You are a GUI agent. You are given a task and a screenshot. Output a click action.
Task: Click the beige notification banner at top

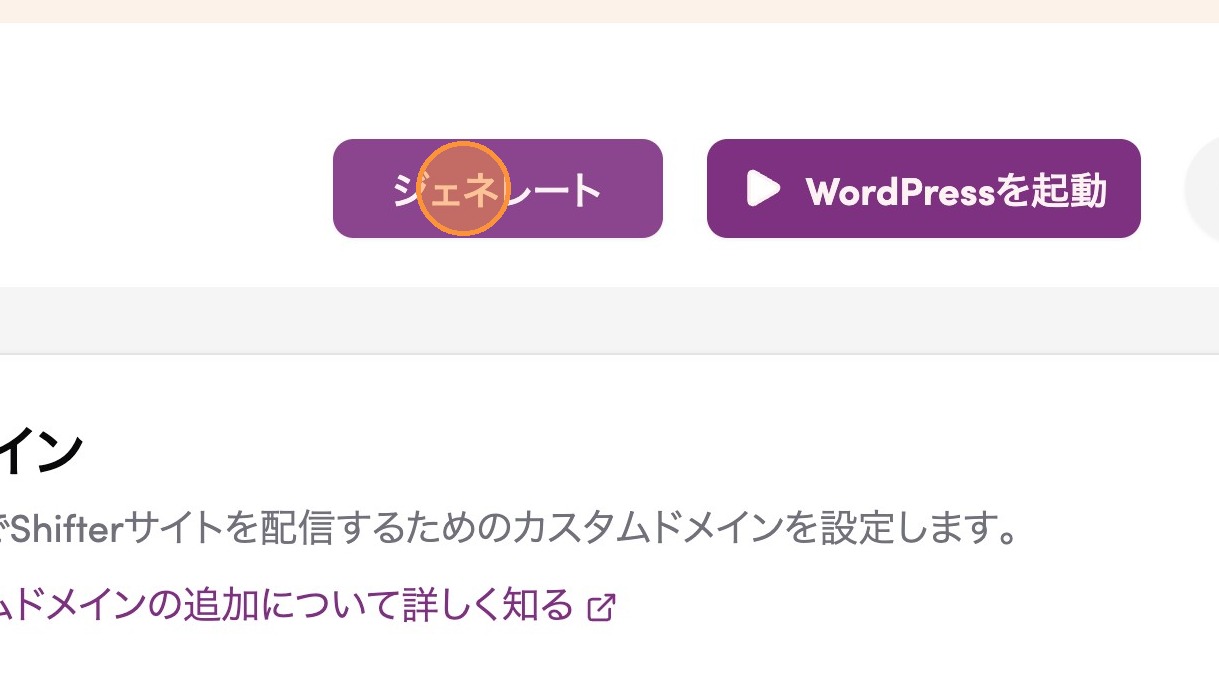tap(609, 11)
